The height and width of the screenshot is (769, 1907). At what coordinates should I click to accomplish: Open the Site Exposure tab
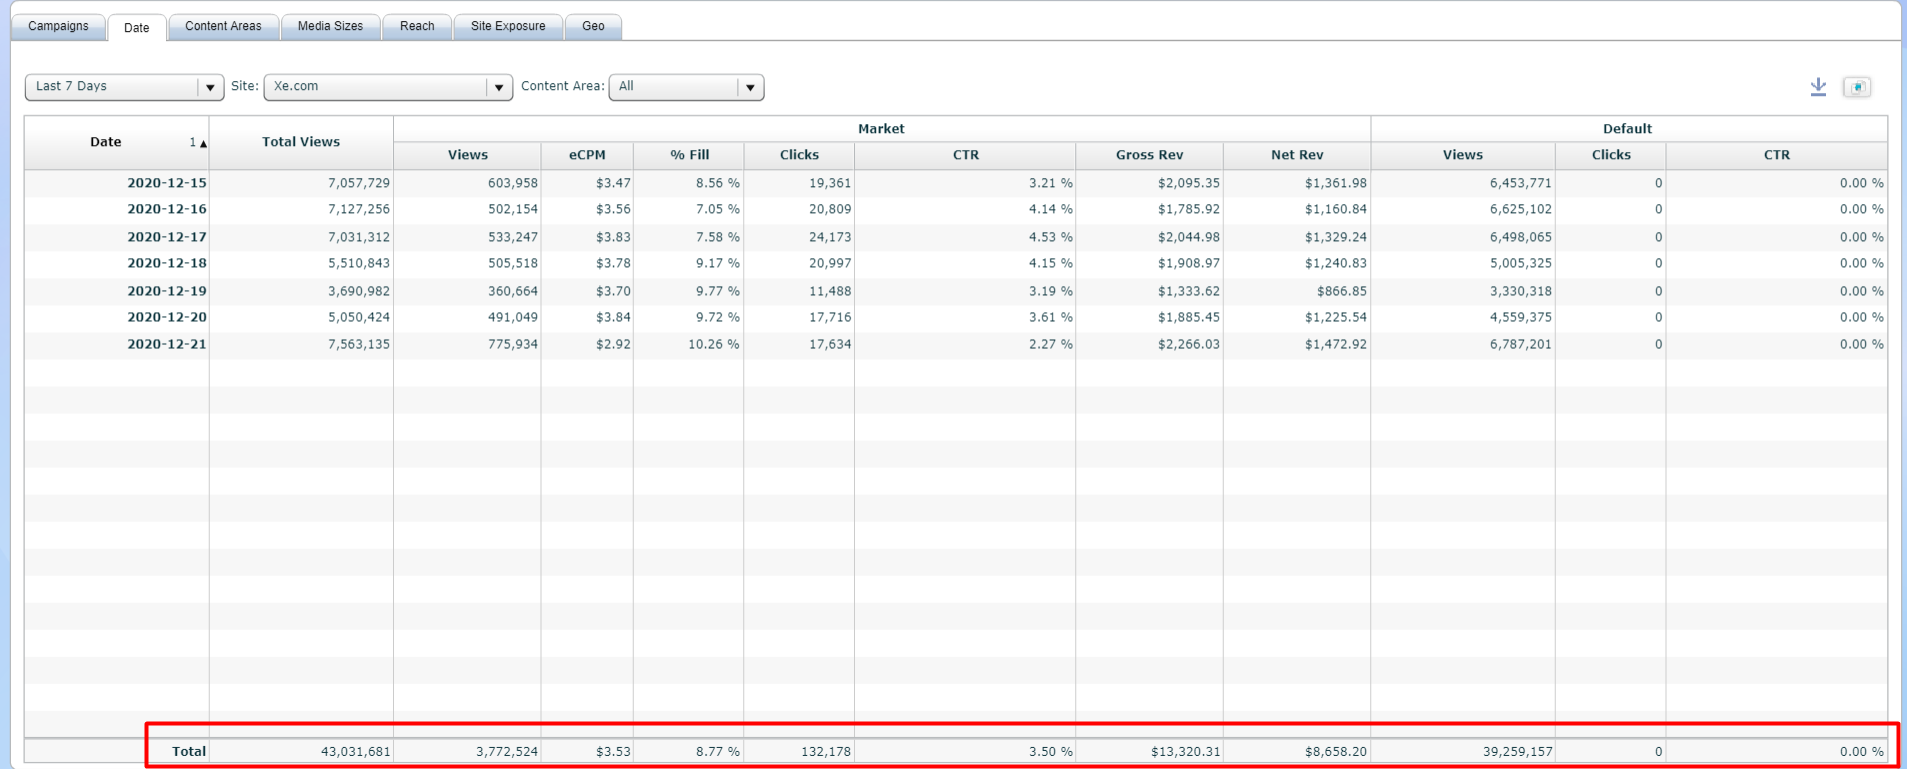[x=508, y=26]
